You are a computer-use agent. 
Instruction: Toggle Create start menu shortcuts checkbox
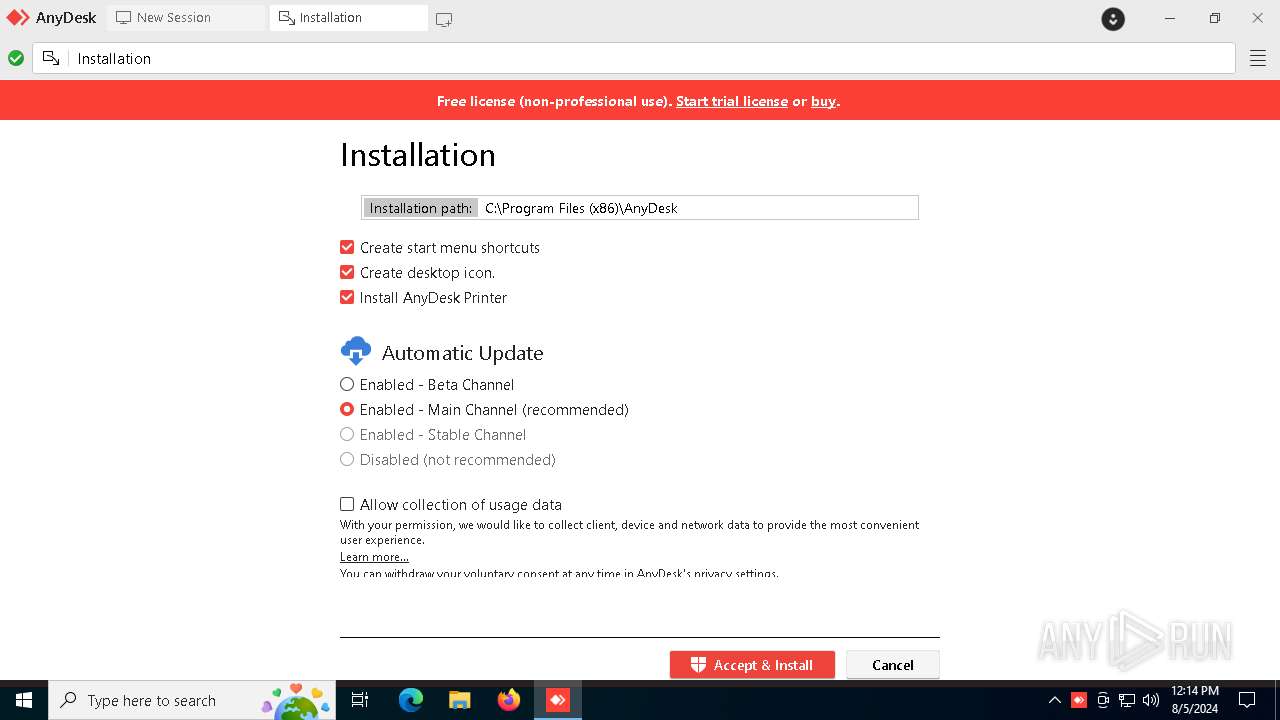(347, 247)
